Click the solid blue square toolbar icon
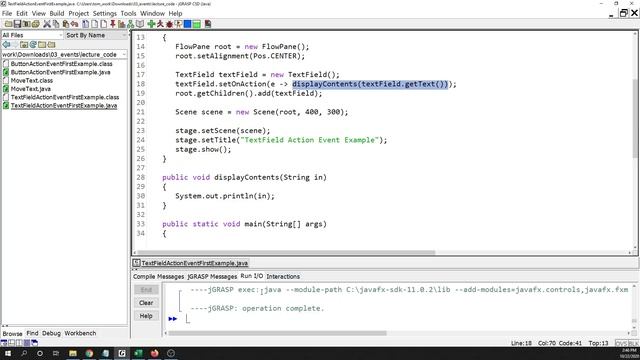 (x=187, y=24)
